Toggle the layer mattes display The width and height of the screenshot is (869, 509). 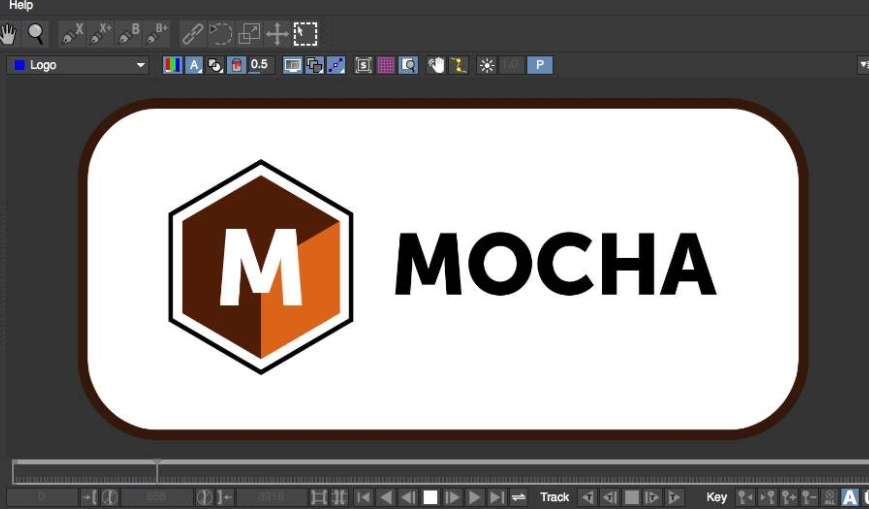click(x=215, y=65)
